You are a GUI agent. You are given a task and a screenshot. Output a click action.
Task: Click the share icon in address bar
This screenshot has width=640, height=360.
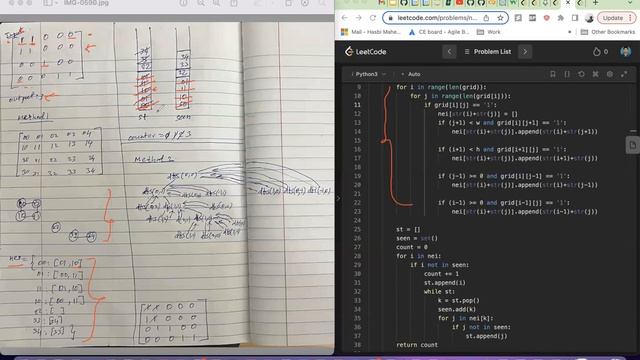tap(486, 18)
